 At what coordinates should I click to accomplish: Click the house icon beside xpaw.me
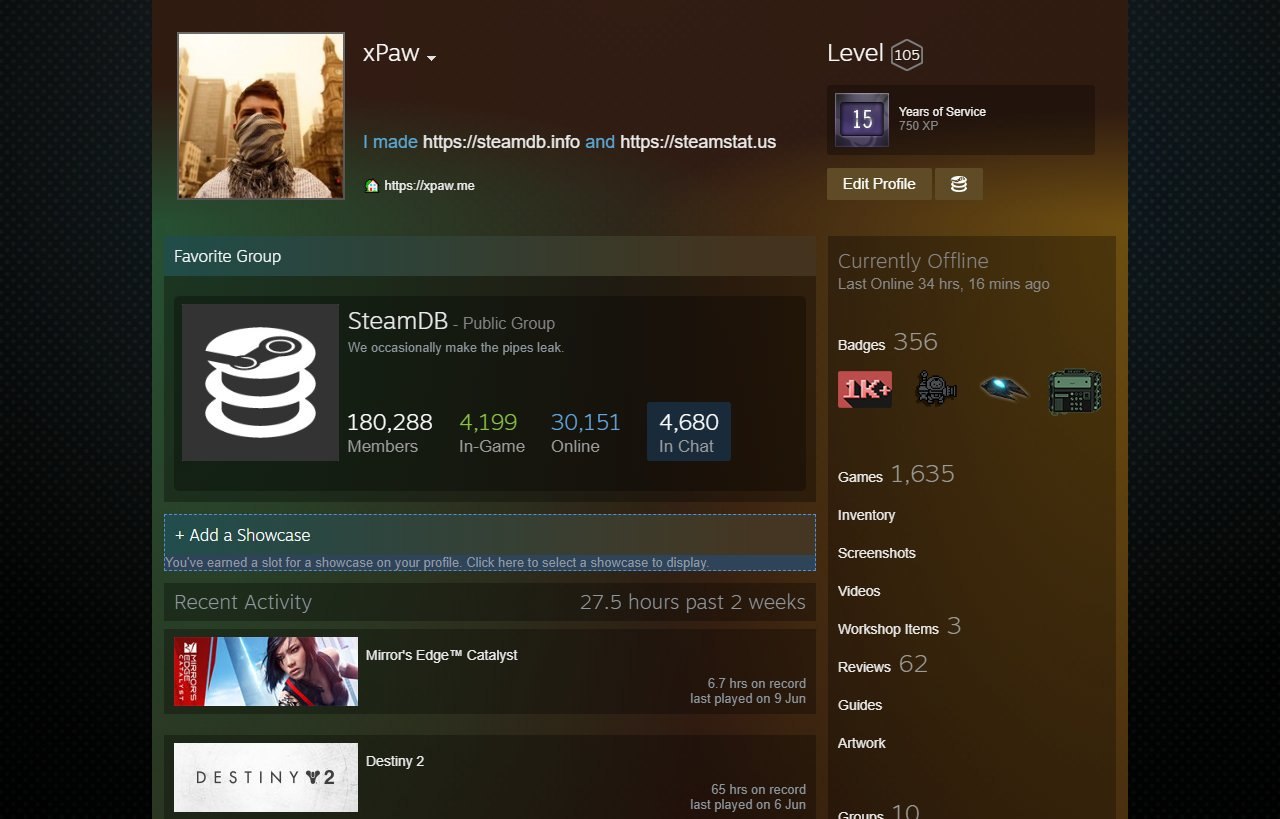click(x=372, y=186)
